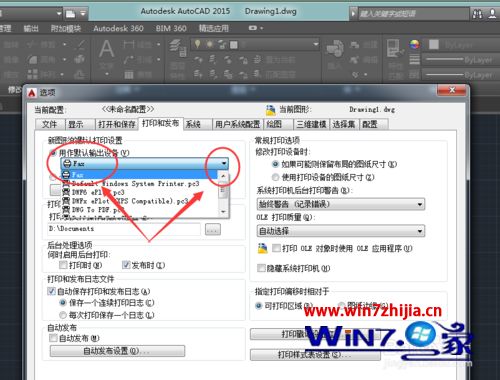Toggle 自动保存打印和发布日志 checkbox

(51, 291)
